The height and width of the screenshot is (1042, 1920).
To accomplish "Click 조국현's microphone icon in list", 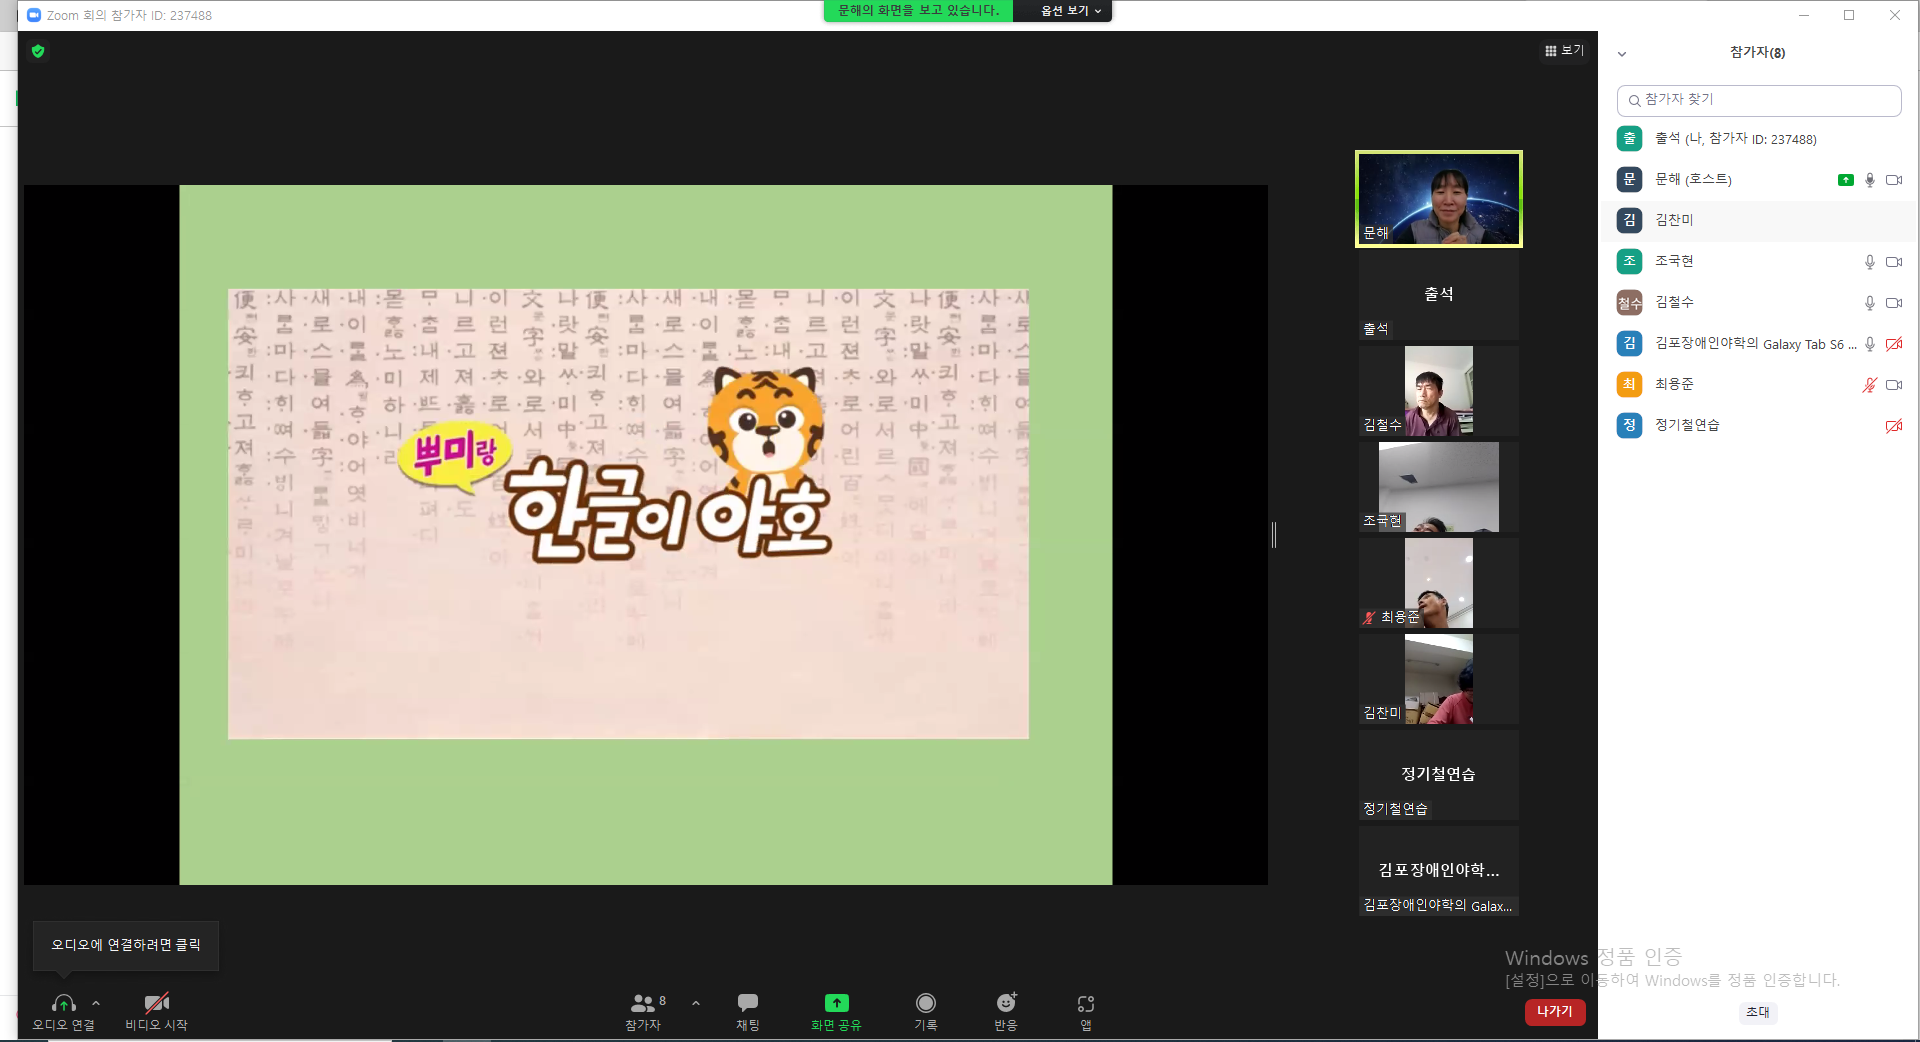I will [1870, 262].
